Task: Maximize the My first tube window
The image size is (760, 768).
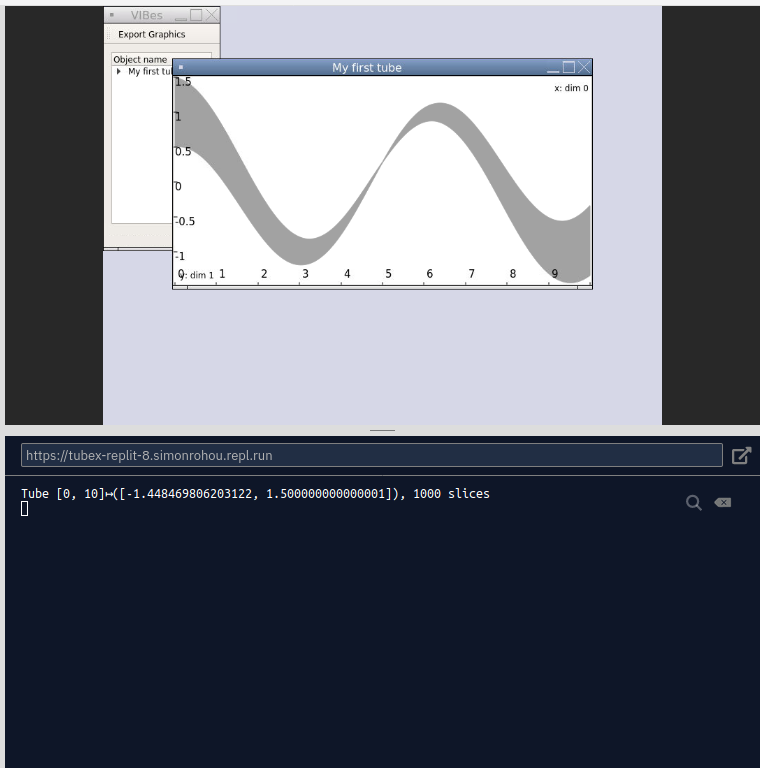Action: (x=569, y=67)
